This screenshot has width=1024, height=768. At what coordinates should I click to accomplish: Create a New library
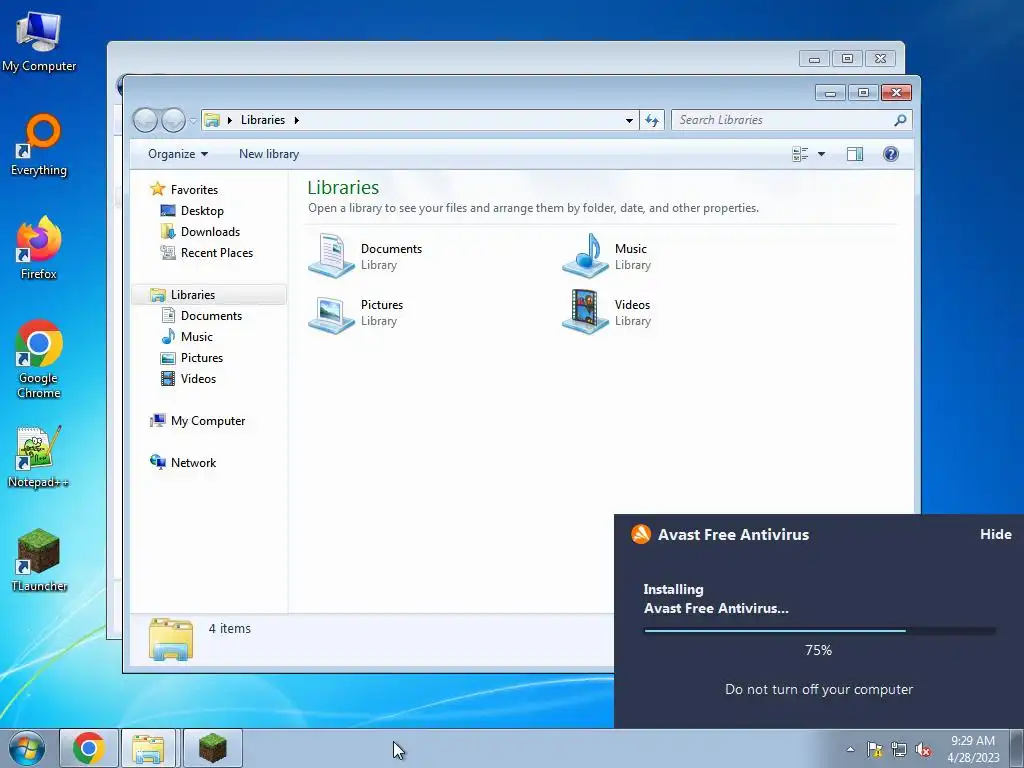coord(269,154)
